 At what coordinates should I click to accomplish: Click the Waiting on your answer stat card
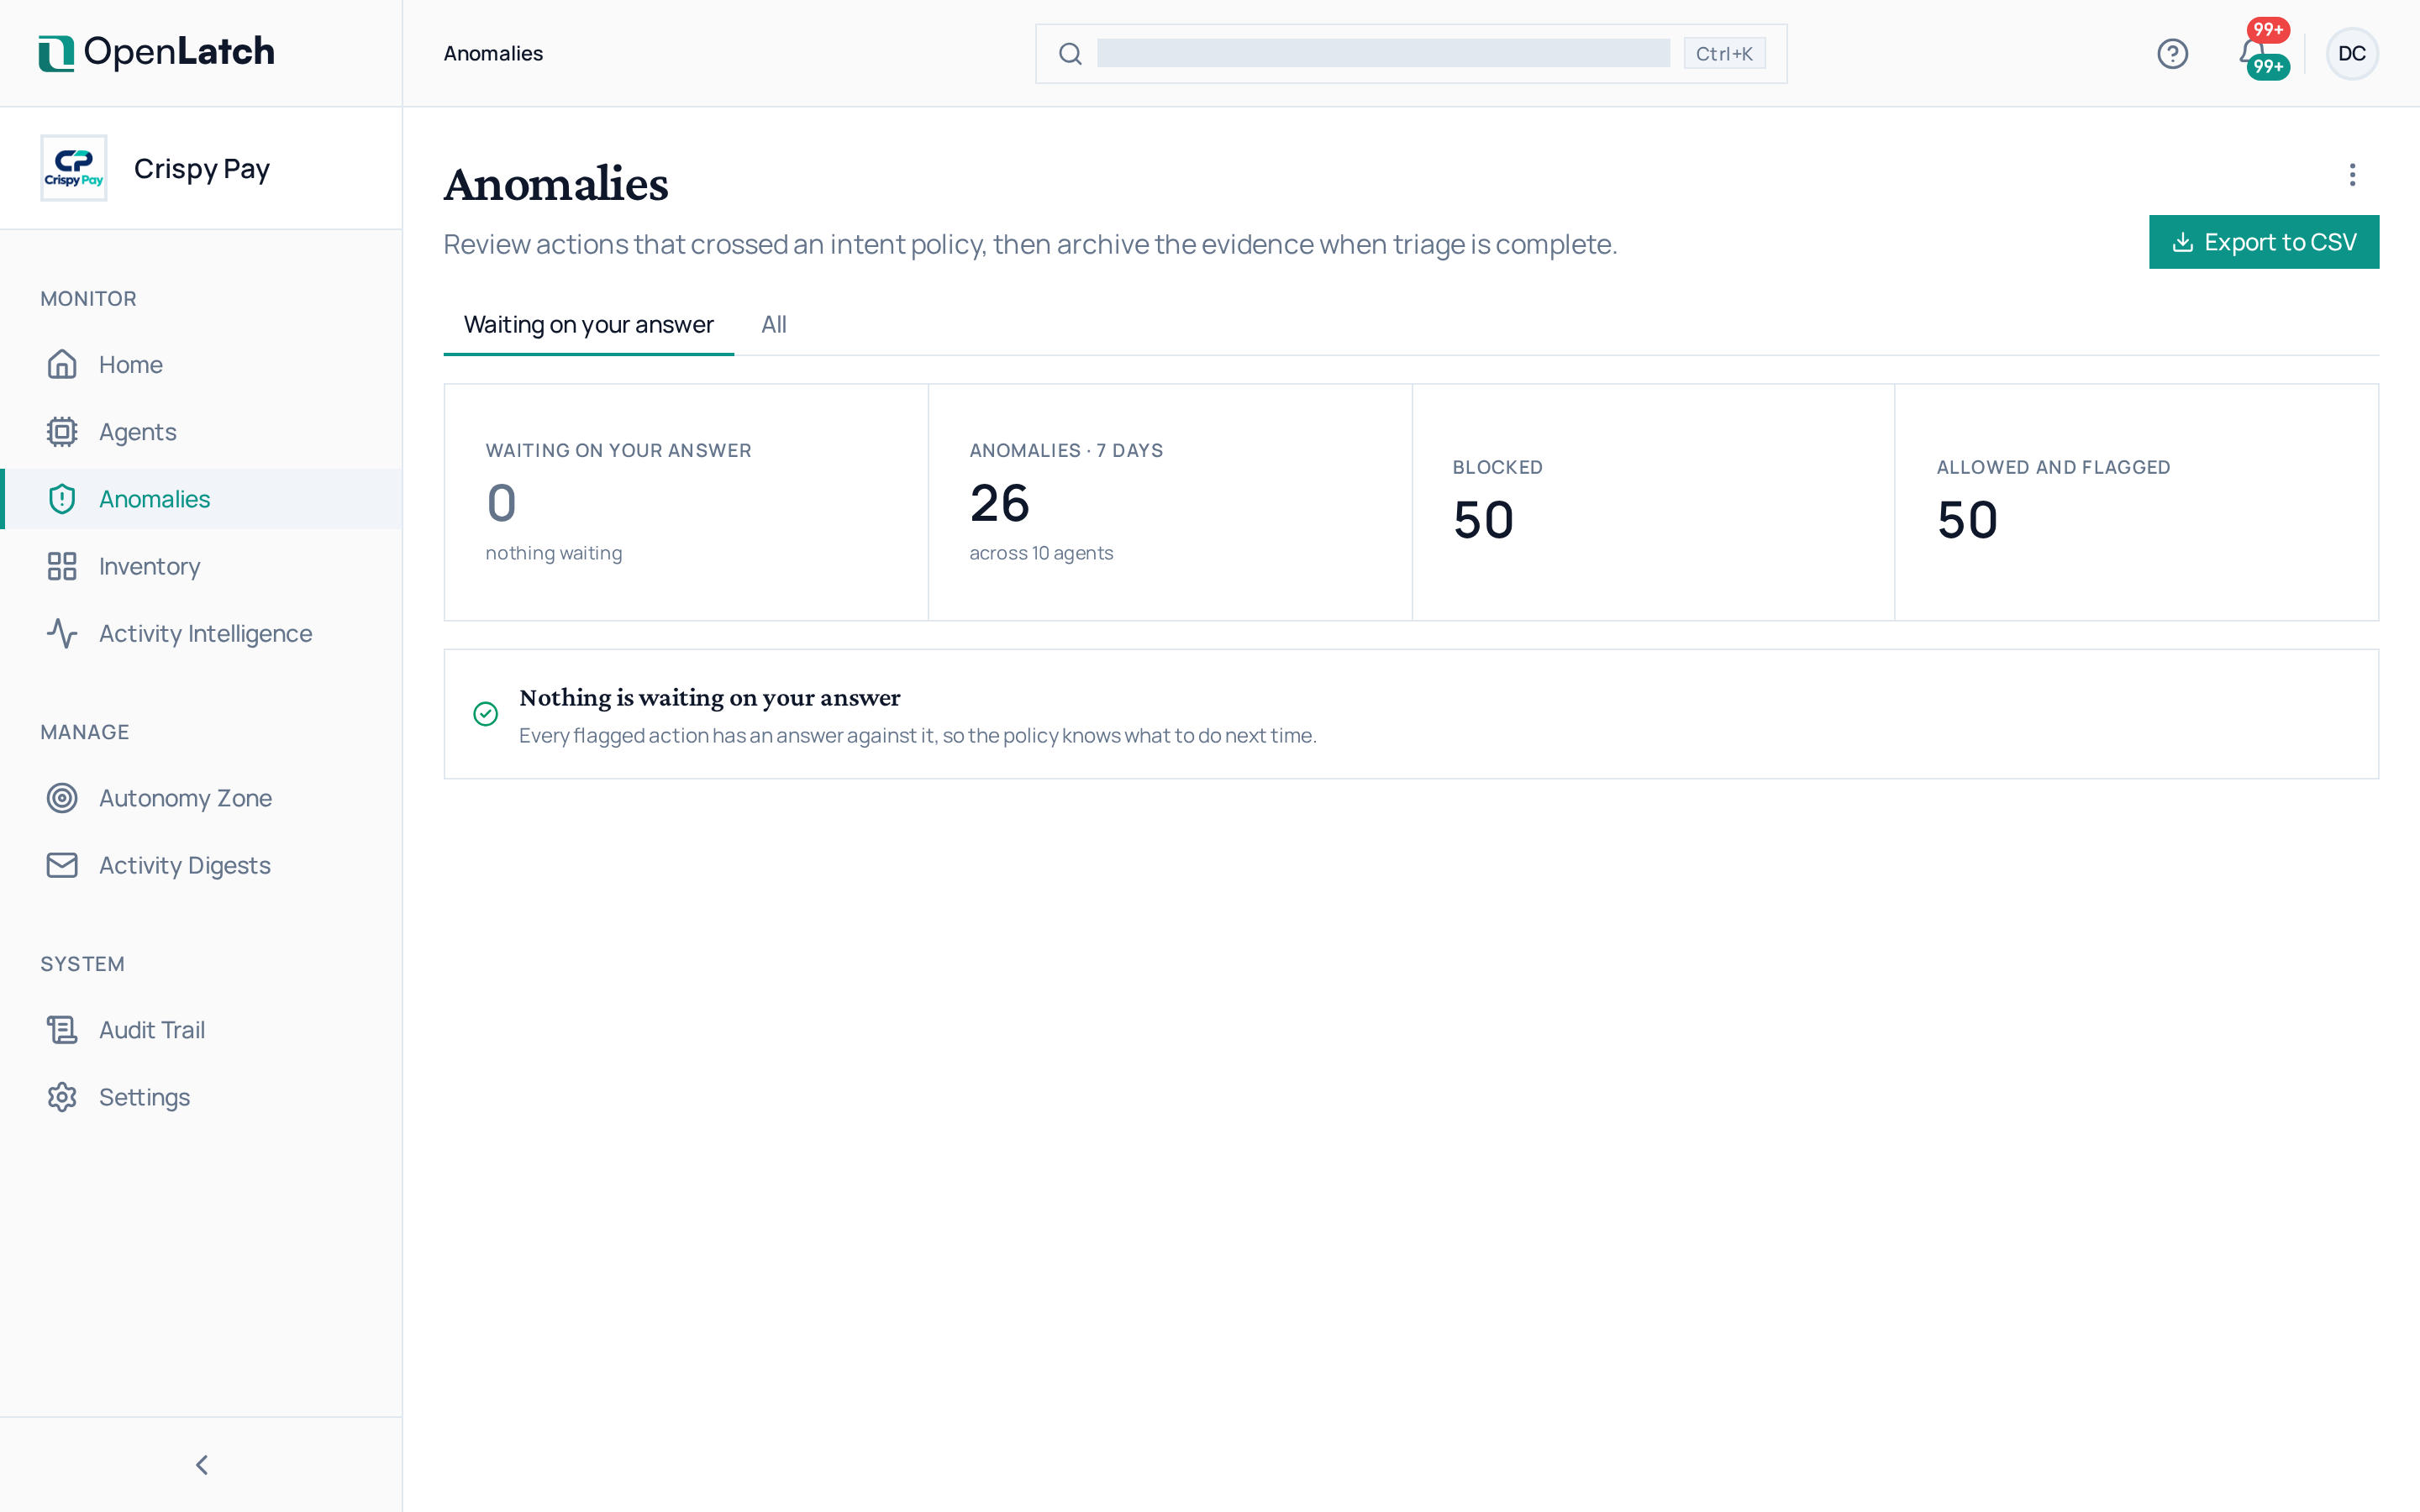tap(686, 502)
